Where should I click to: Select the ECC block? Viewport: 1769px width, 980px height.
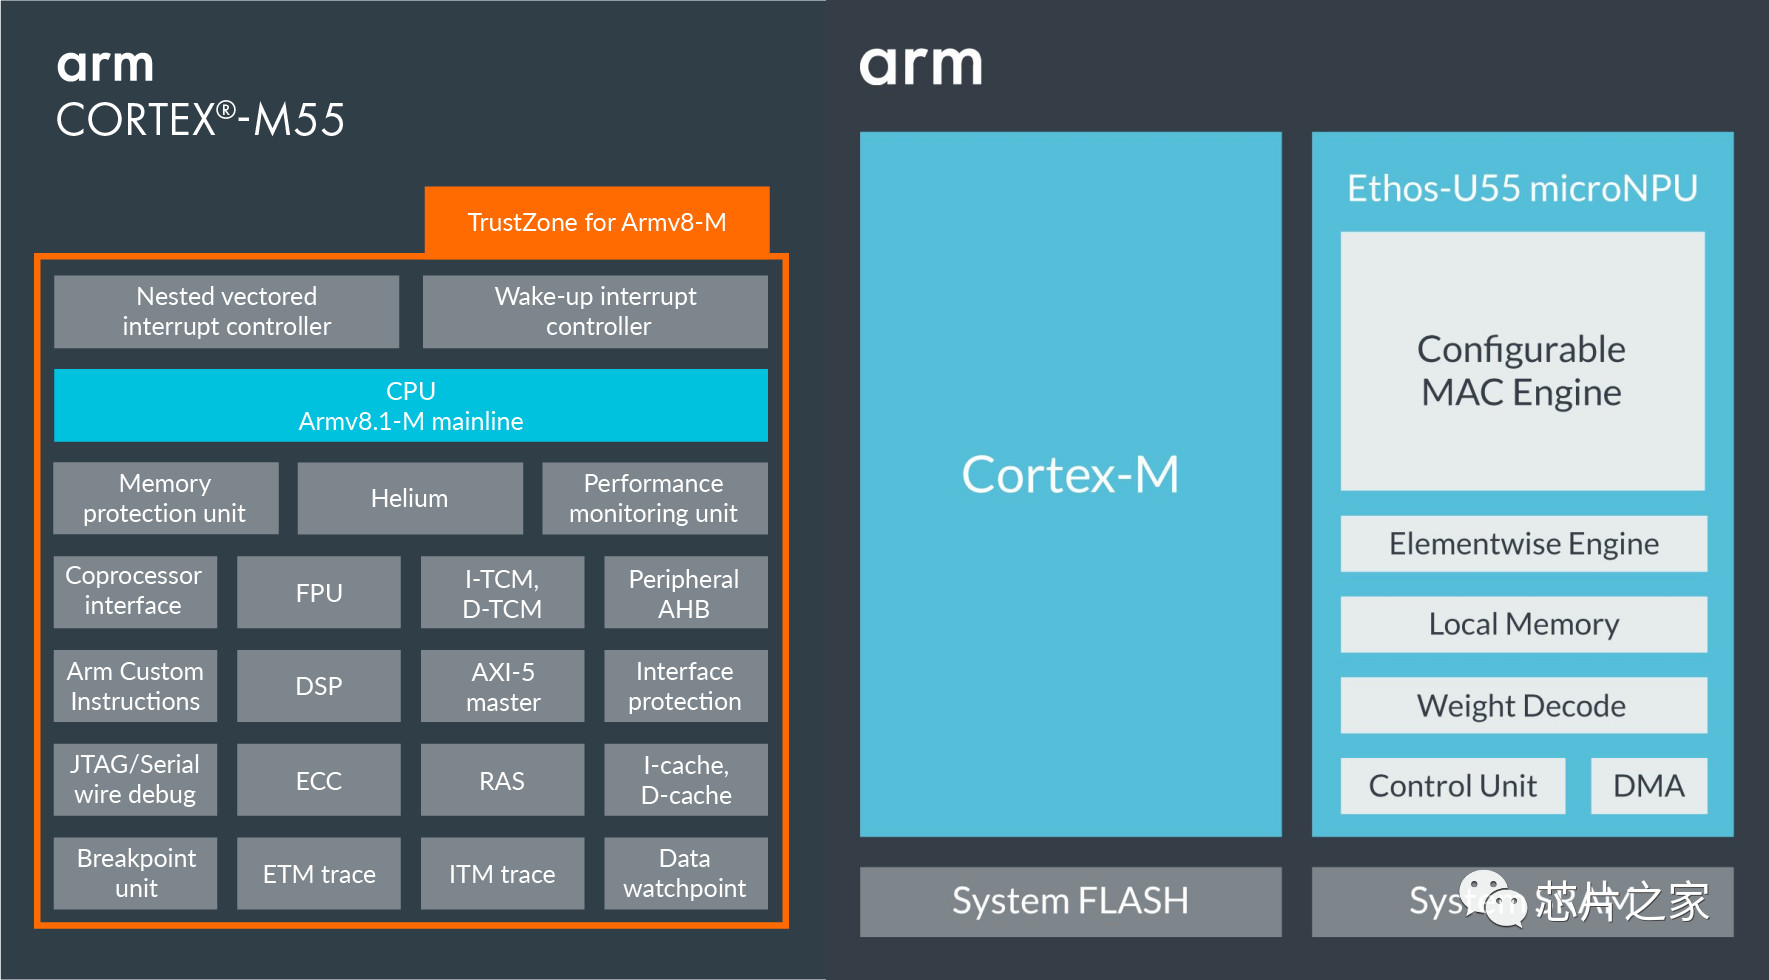pyautogui.click(x=319, y=779)
